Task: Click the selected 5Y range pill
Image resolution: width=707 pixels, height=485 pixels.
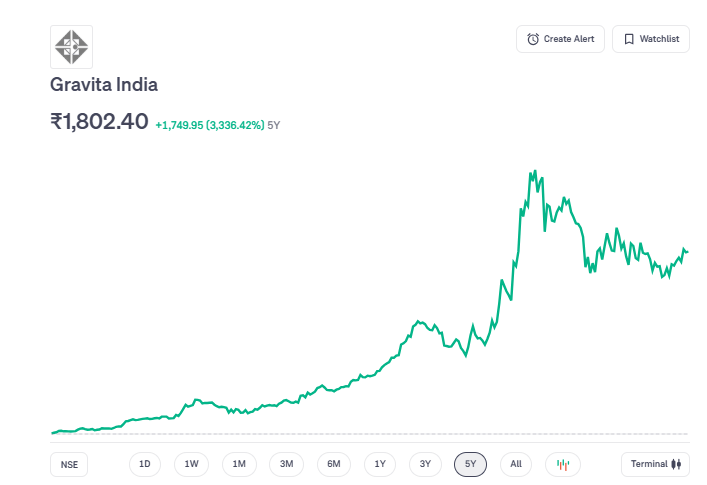Action: (x=470, y=464)
